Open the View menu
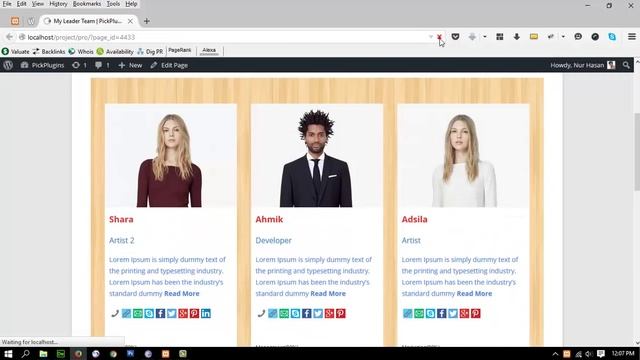The height and width of the screenshot is (360, 640). [38, 4]
